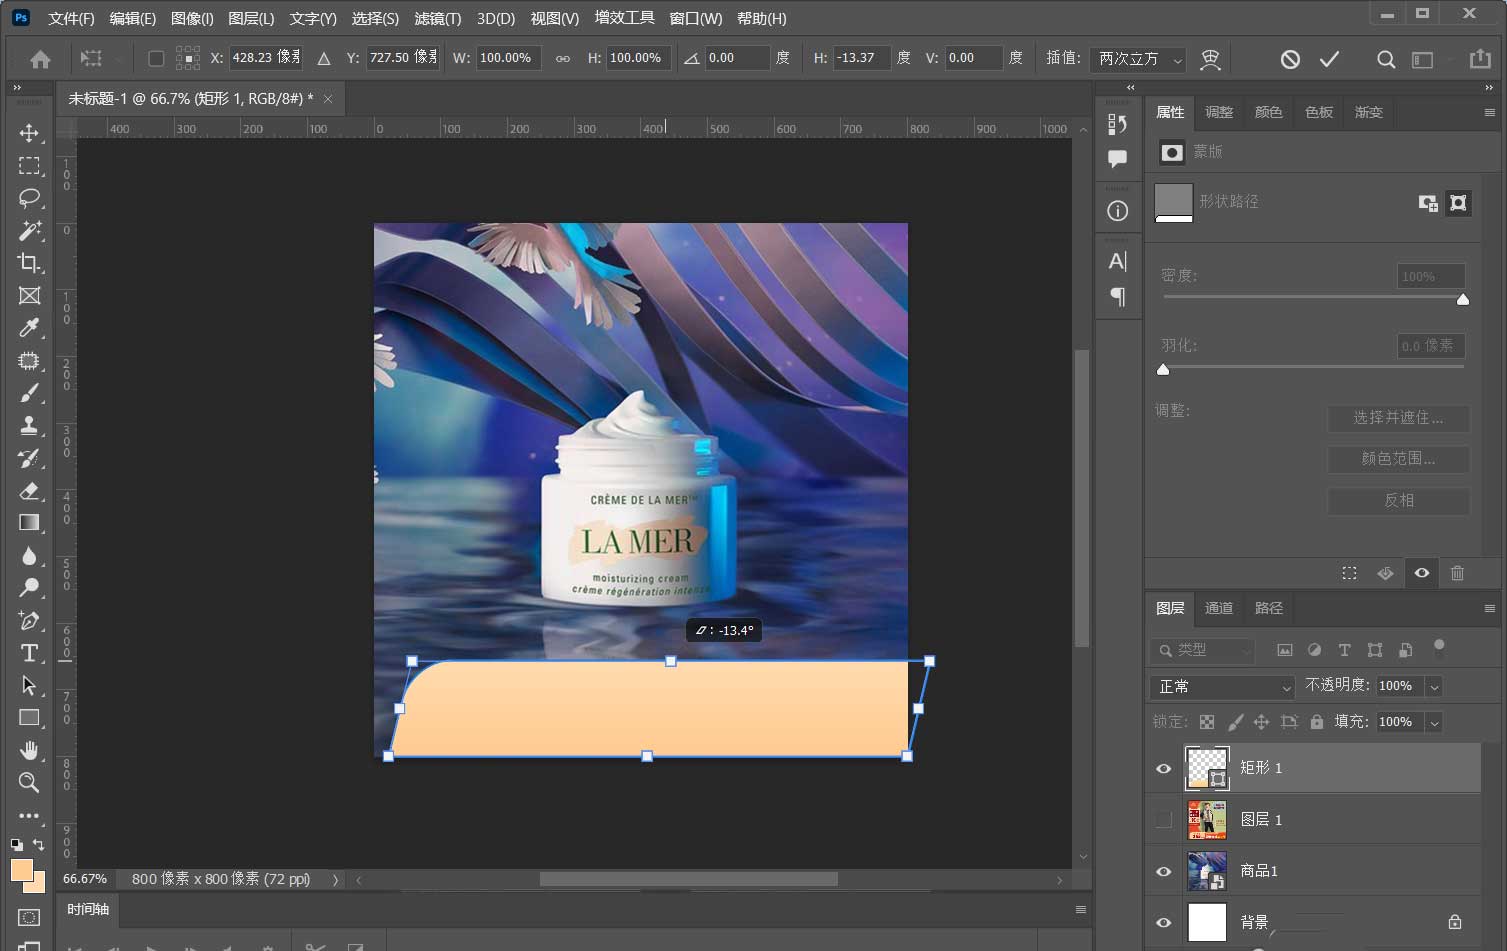Image resolution: width=1507 pixels, height=951 pixels.
Task: Expand the 不透明度 opacity dropdown arrow
Action: tap(1434, 687)
